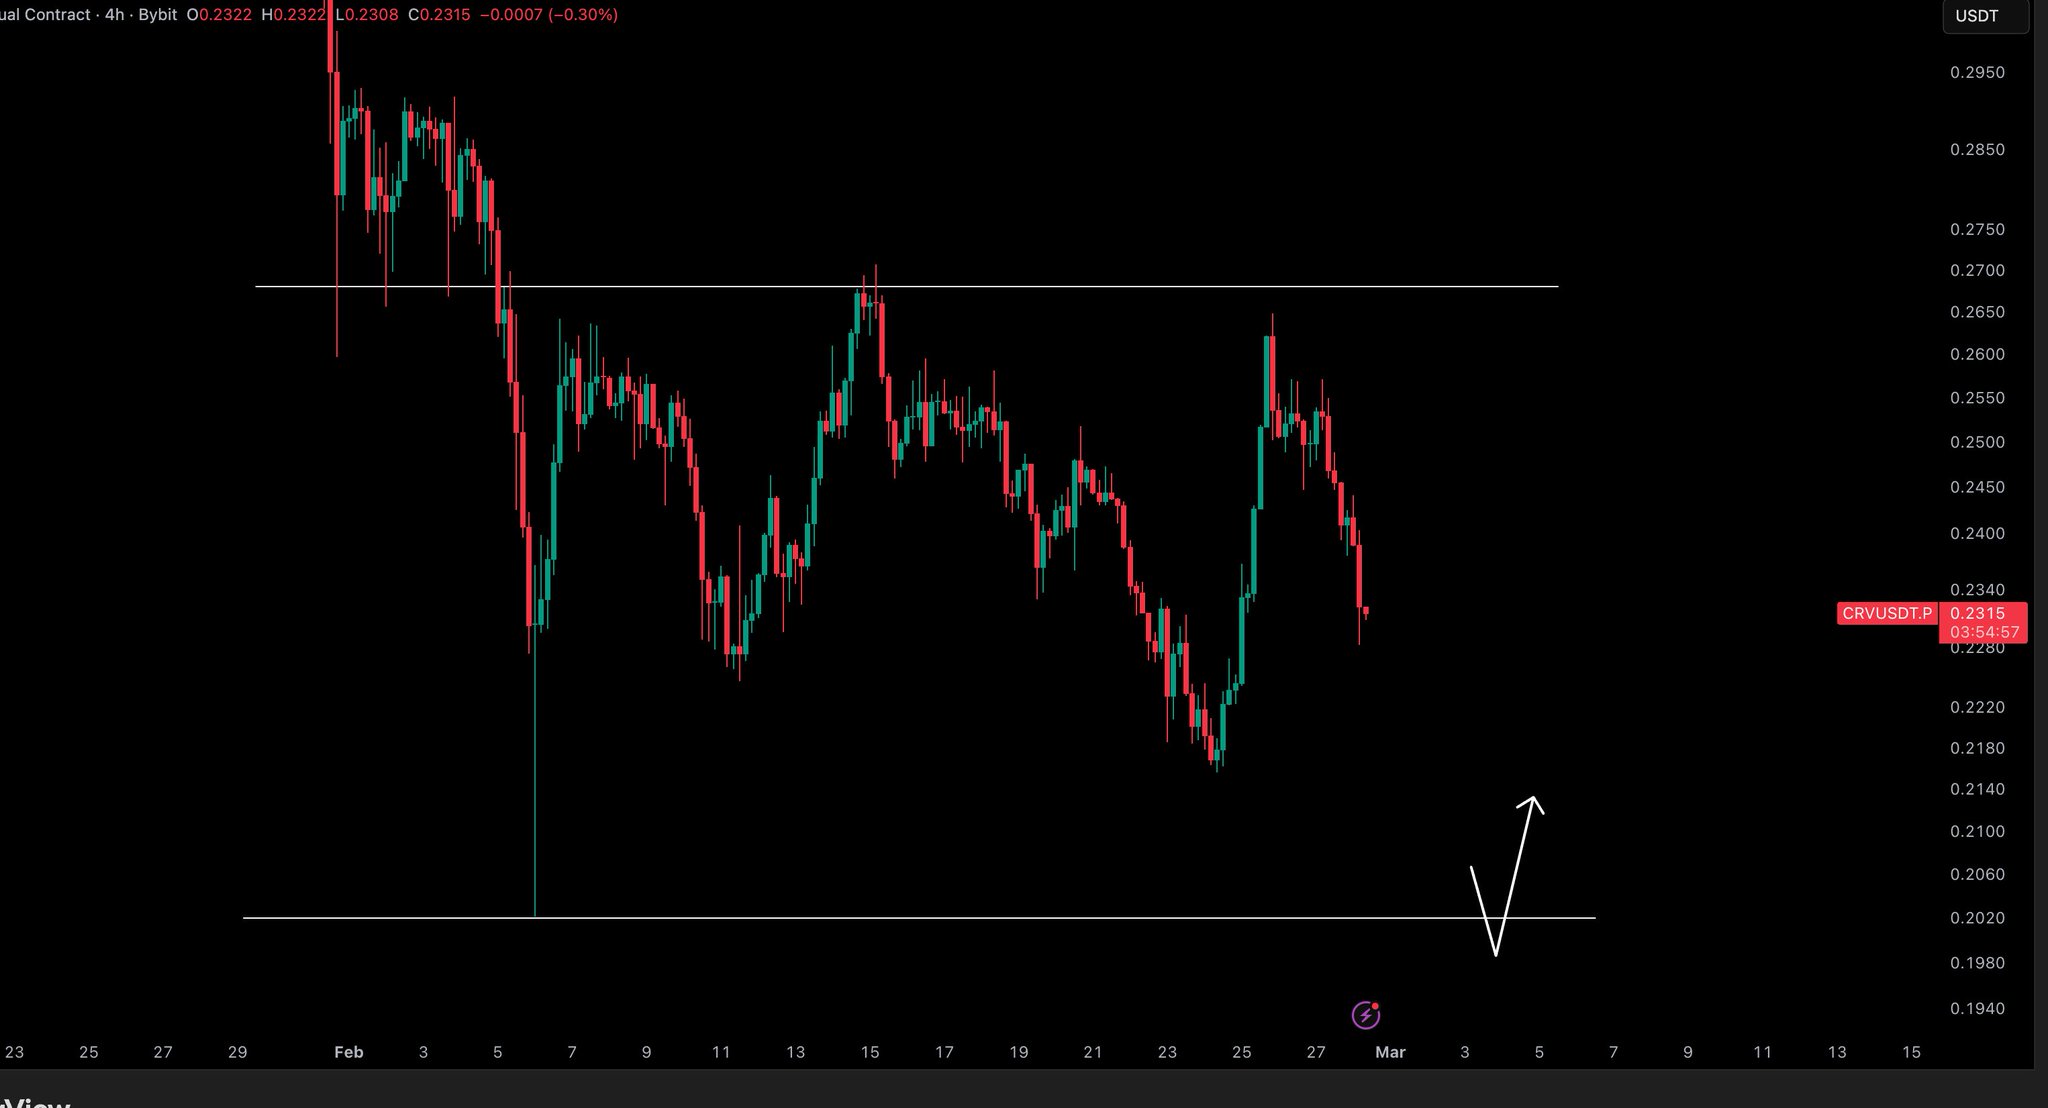Click the Bybit exchange name in title
This screenshot has height=1108, width=2048.
click(158, 15)
